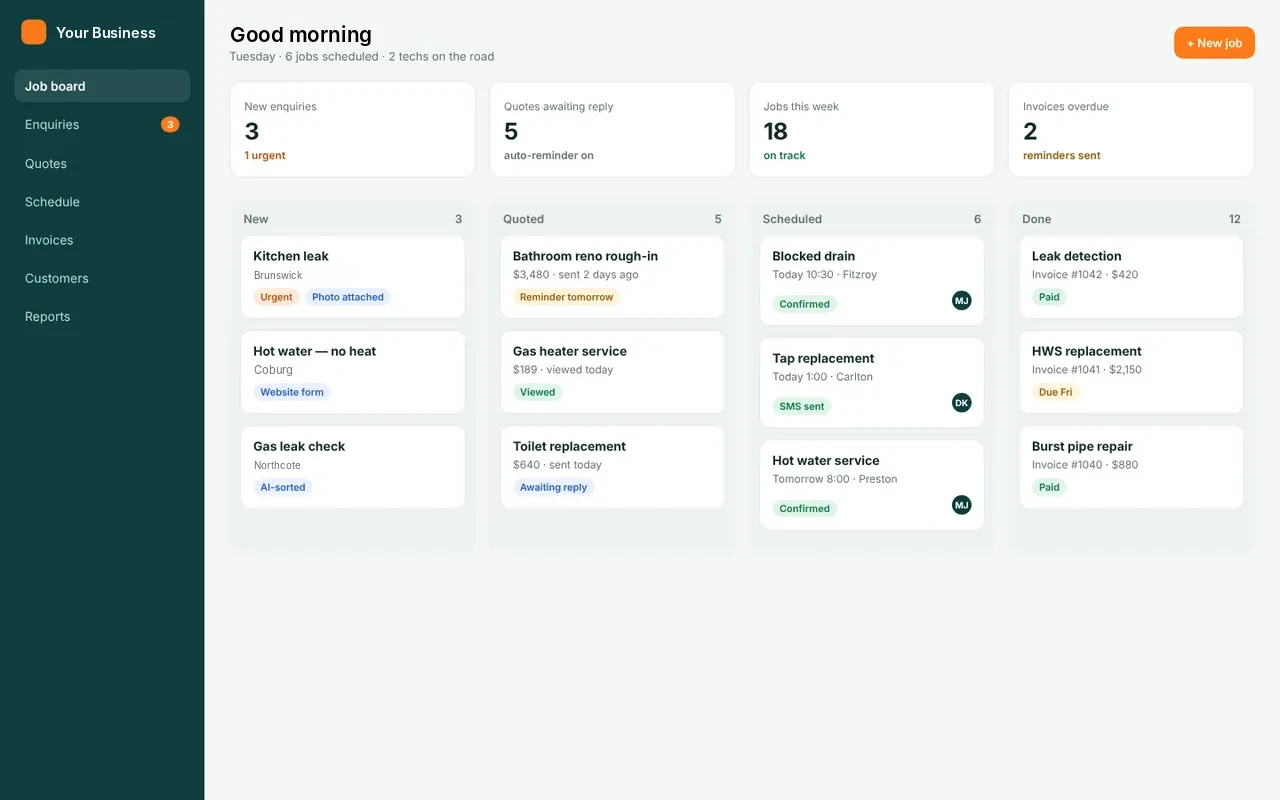Image resolution: width=1280 pixels, height=800 pixels.
Task: Click the Quoted column header
Action: 523,219
